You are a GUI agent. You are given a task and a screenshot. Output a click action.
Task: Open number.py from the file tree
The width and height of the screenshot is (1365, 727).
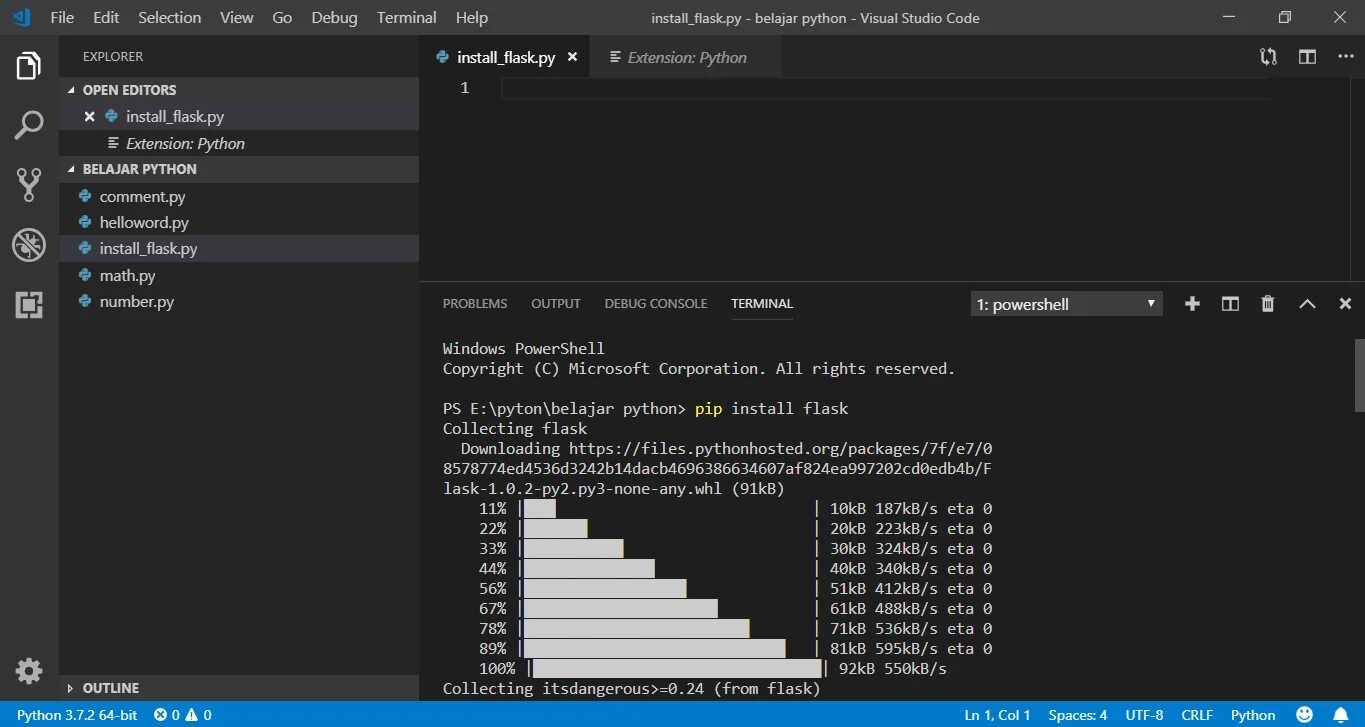coord(239,301)
